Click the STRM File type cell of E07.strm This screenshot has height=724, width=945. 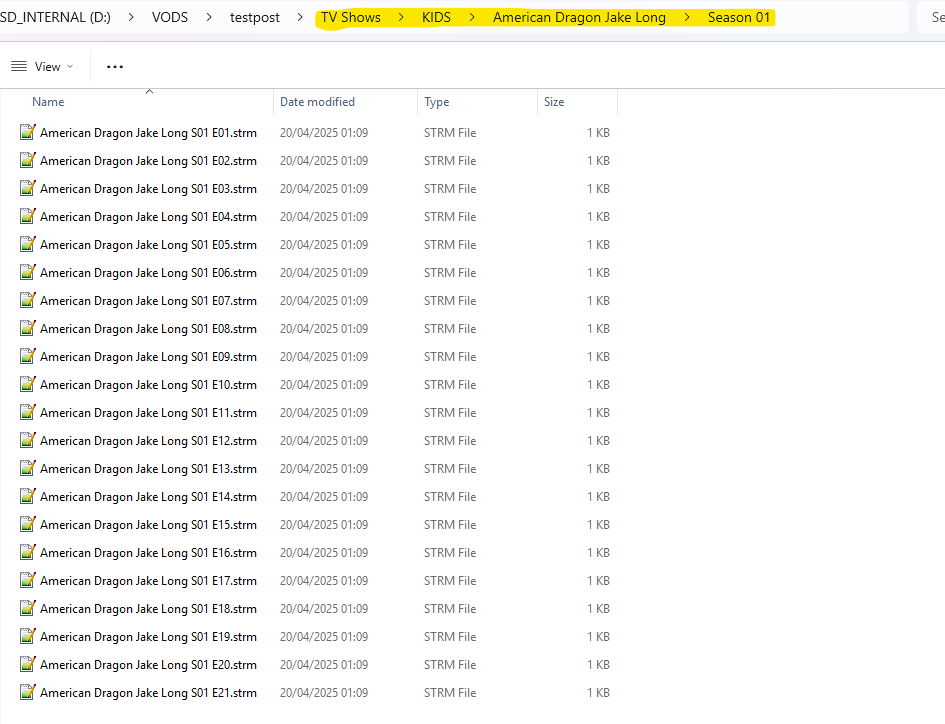pos(450,301)
